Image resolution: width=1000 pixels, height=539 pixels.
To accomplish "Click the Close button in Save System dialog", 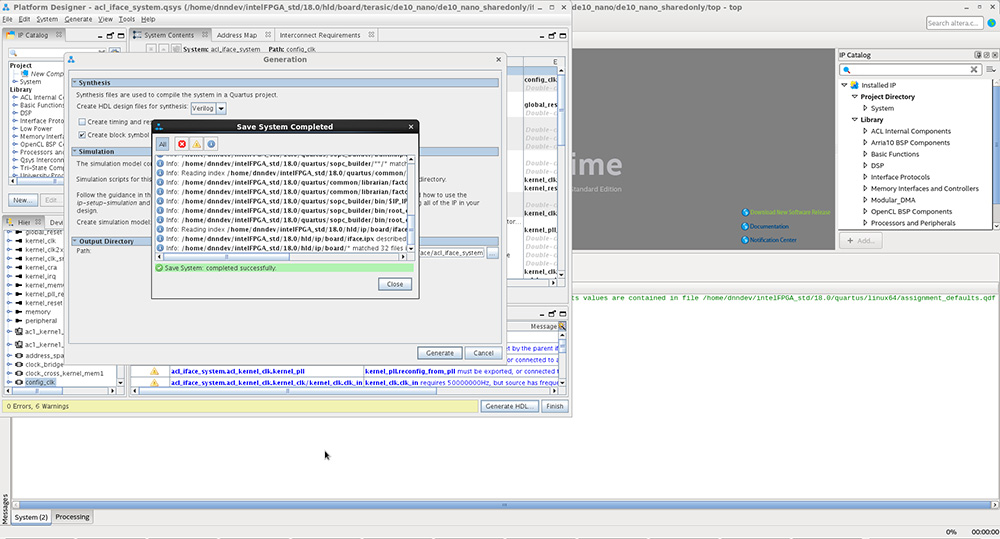I will [x=395, y=284].
